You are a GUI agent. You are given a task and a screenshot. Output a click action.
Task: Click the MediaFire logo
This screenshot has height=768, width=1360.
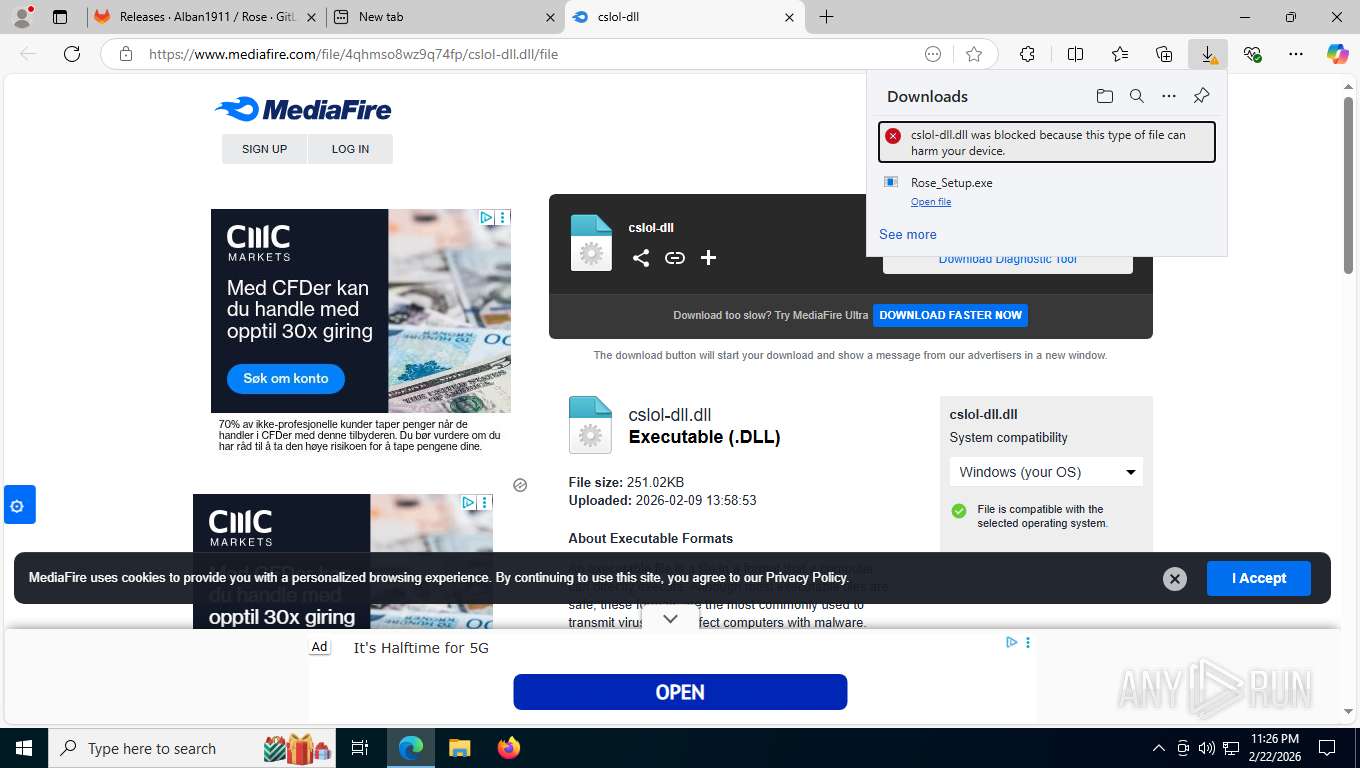tap(303, 109)
